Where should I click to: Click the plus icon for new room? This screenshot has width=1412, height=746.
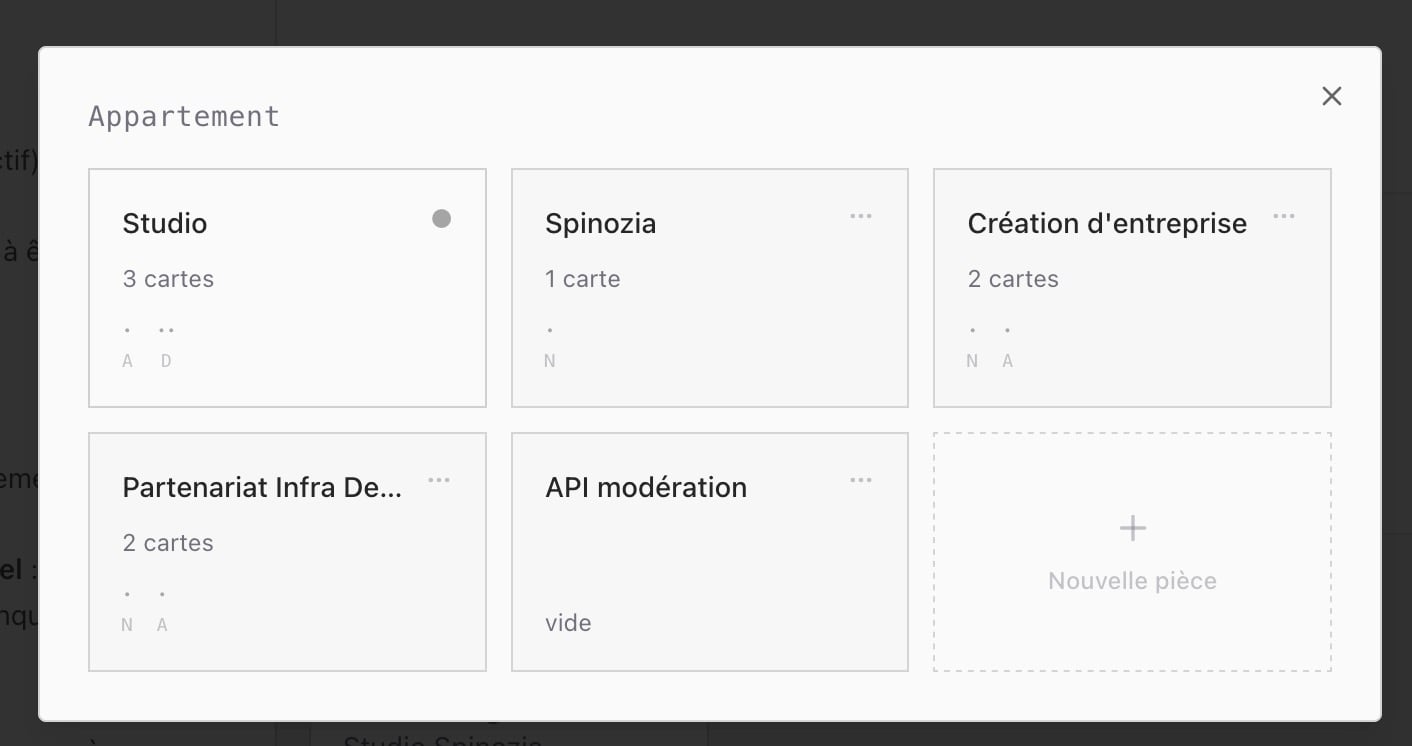[x=1132, y=528]
